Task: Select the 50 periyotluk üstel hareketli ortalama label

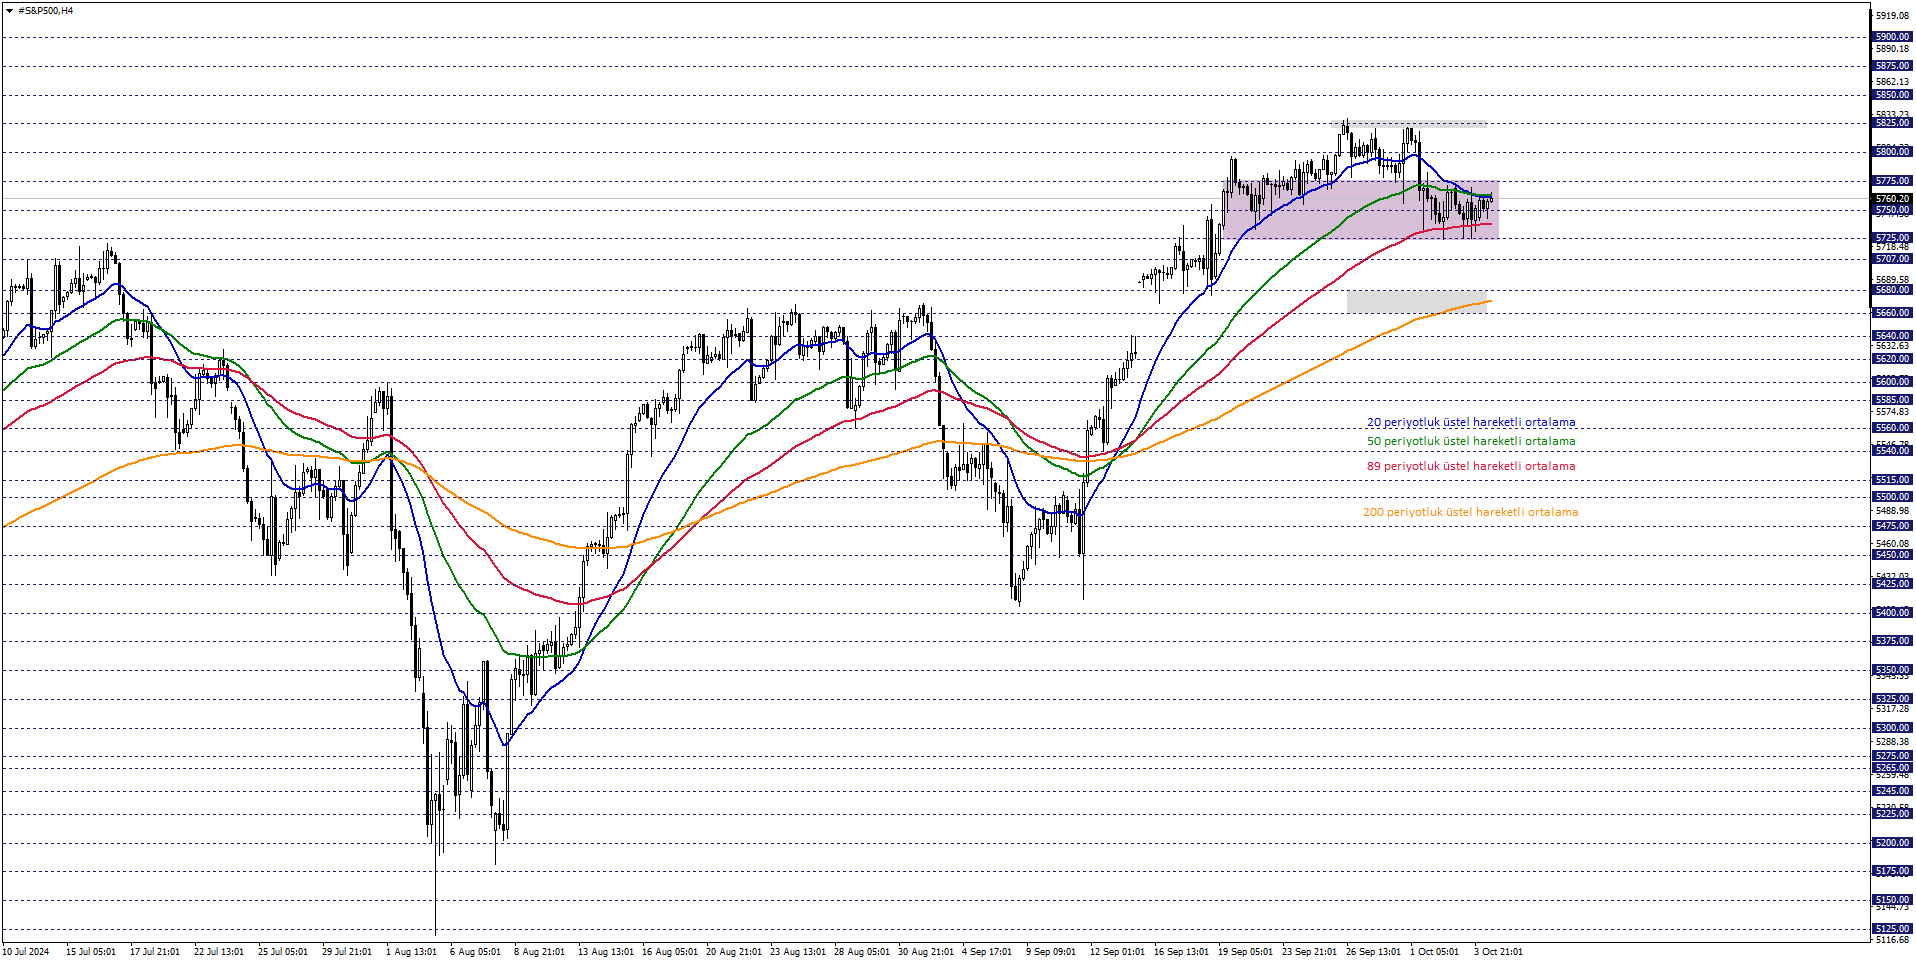Action: pyautogui.click(x=1470, y=441)
